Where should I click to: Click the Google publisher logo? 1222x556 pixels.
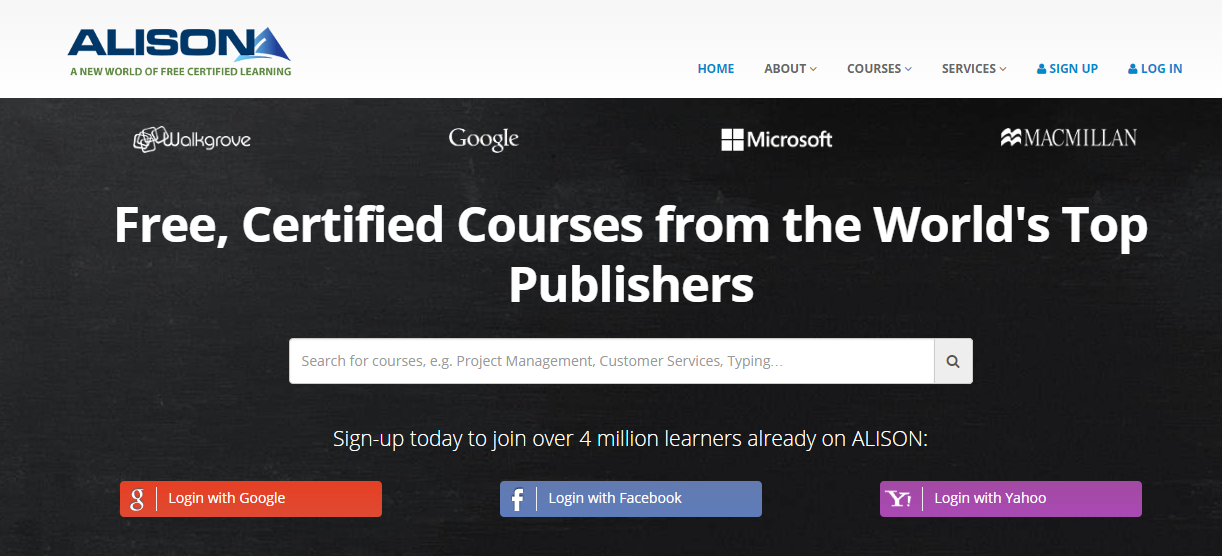click(x=484, y=139)
